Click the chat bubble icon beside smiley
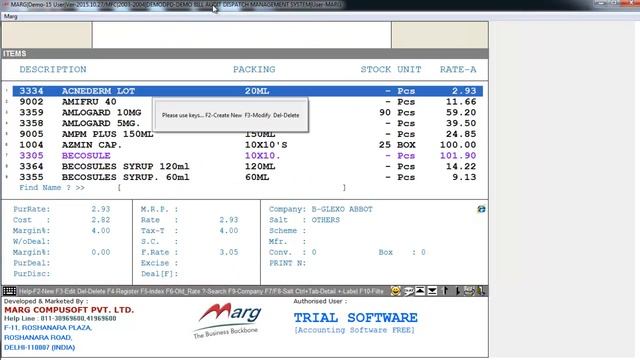This screenshot has height=360, width=640. point(408,291)
